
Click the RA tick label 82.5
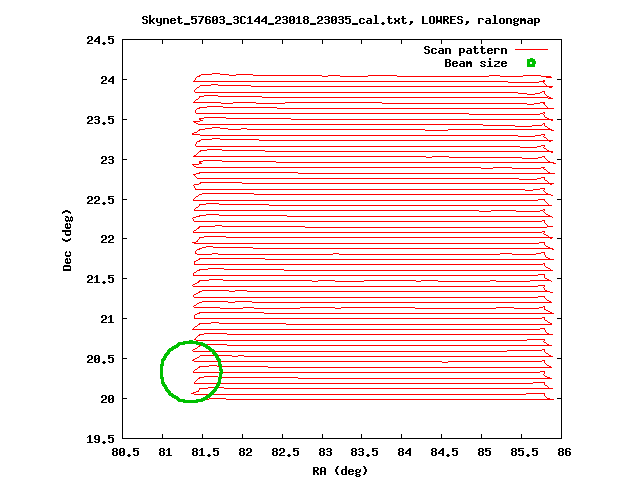click(285, 452)
